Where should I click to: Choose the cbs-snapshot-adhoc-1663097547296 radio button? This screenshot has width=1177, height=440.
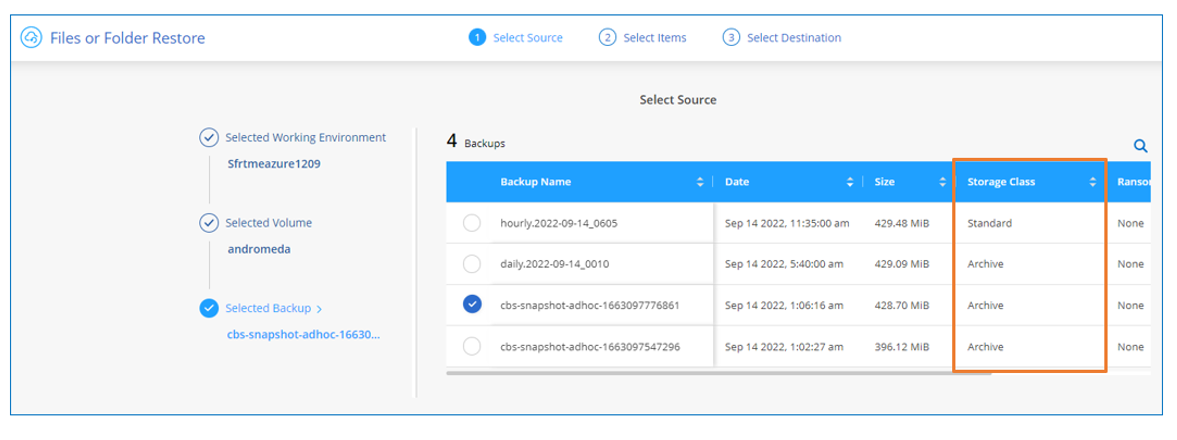472,346
